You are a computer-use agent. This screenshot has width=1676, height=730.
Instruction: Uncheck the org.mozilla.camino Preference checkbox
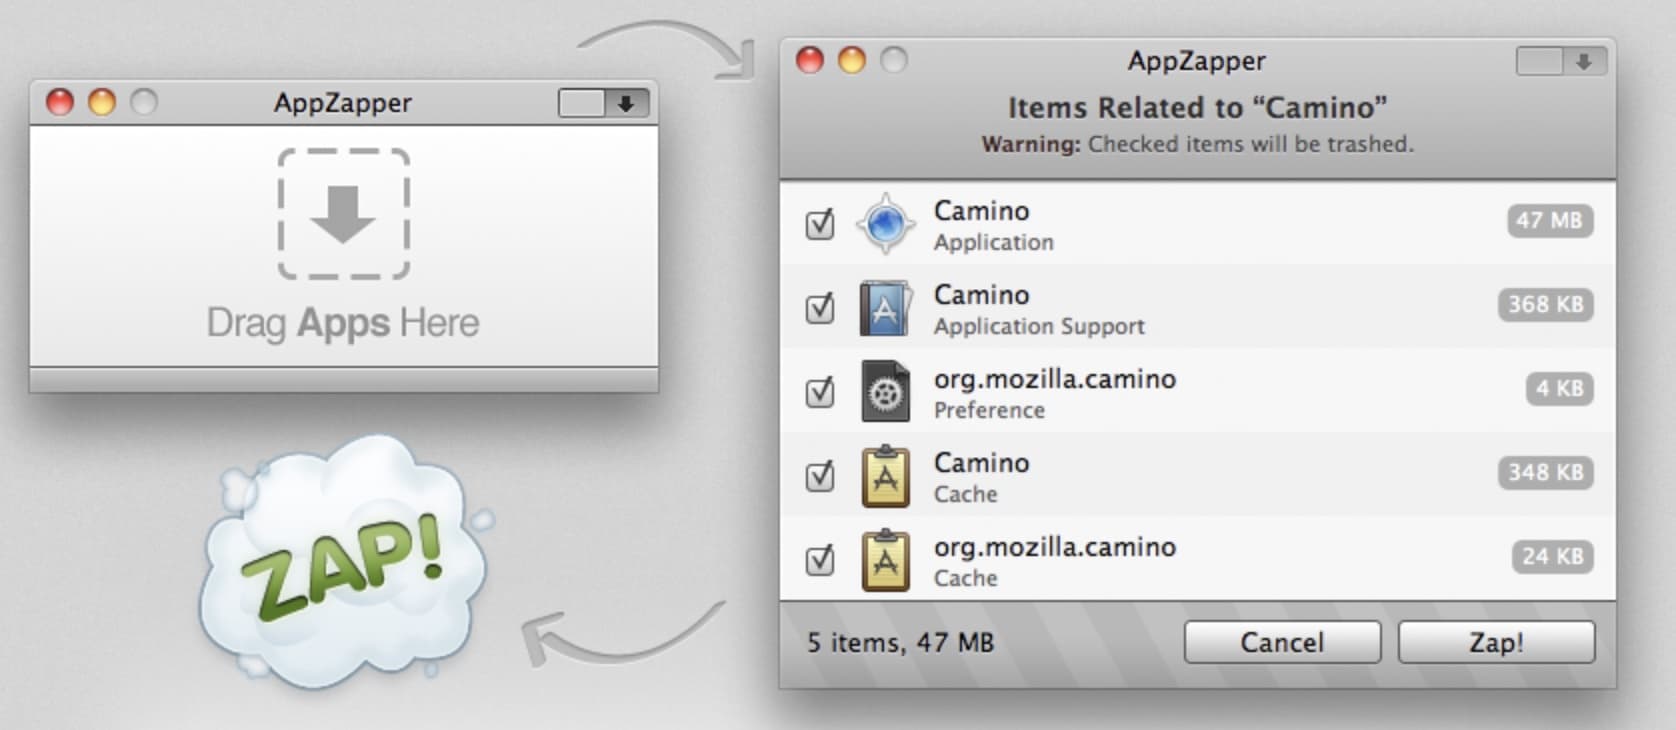(x=819, y=393)
